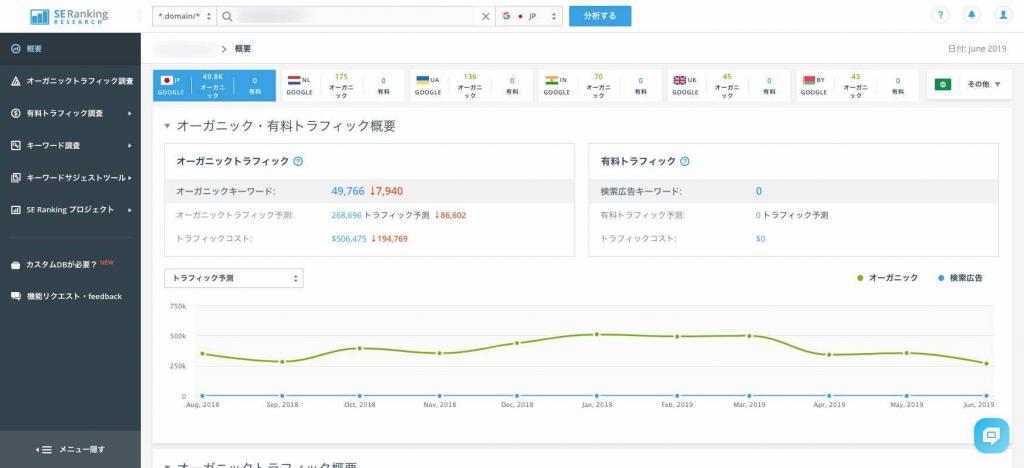Click help icon next to オーガニックトラフィック
The height and width of the screenshot is (468, 1024).
point(298,161)
